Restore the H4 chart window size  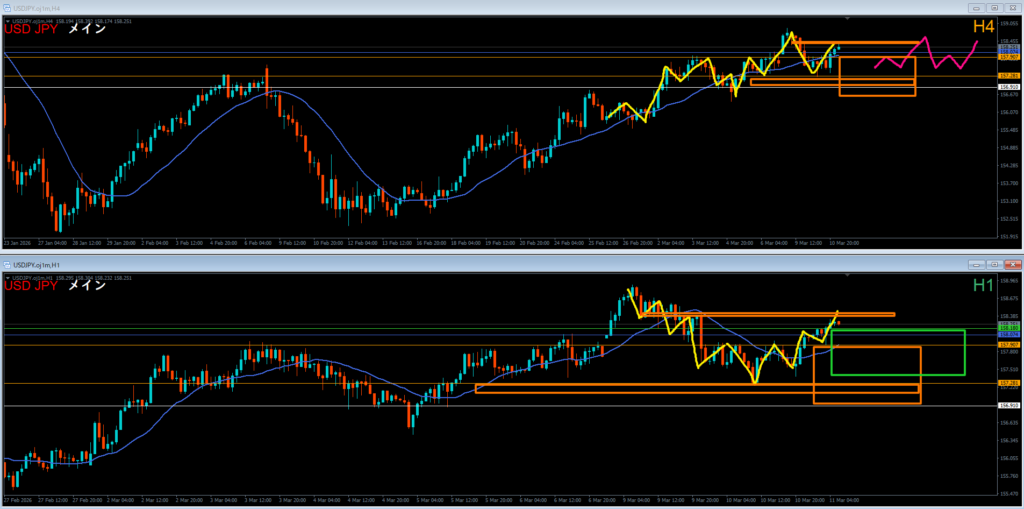[993, 9]
